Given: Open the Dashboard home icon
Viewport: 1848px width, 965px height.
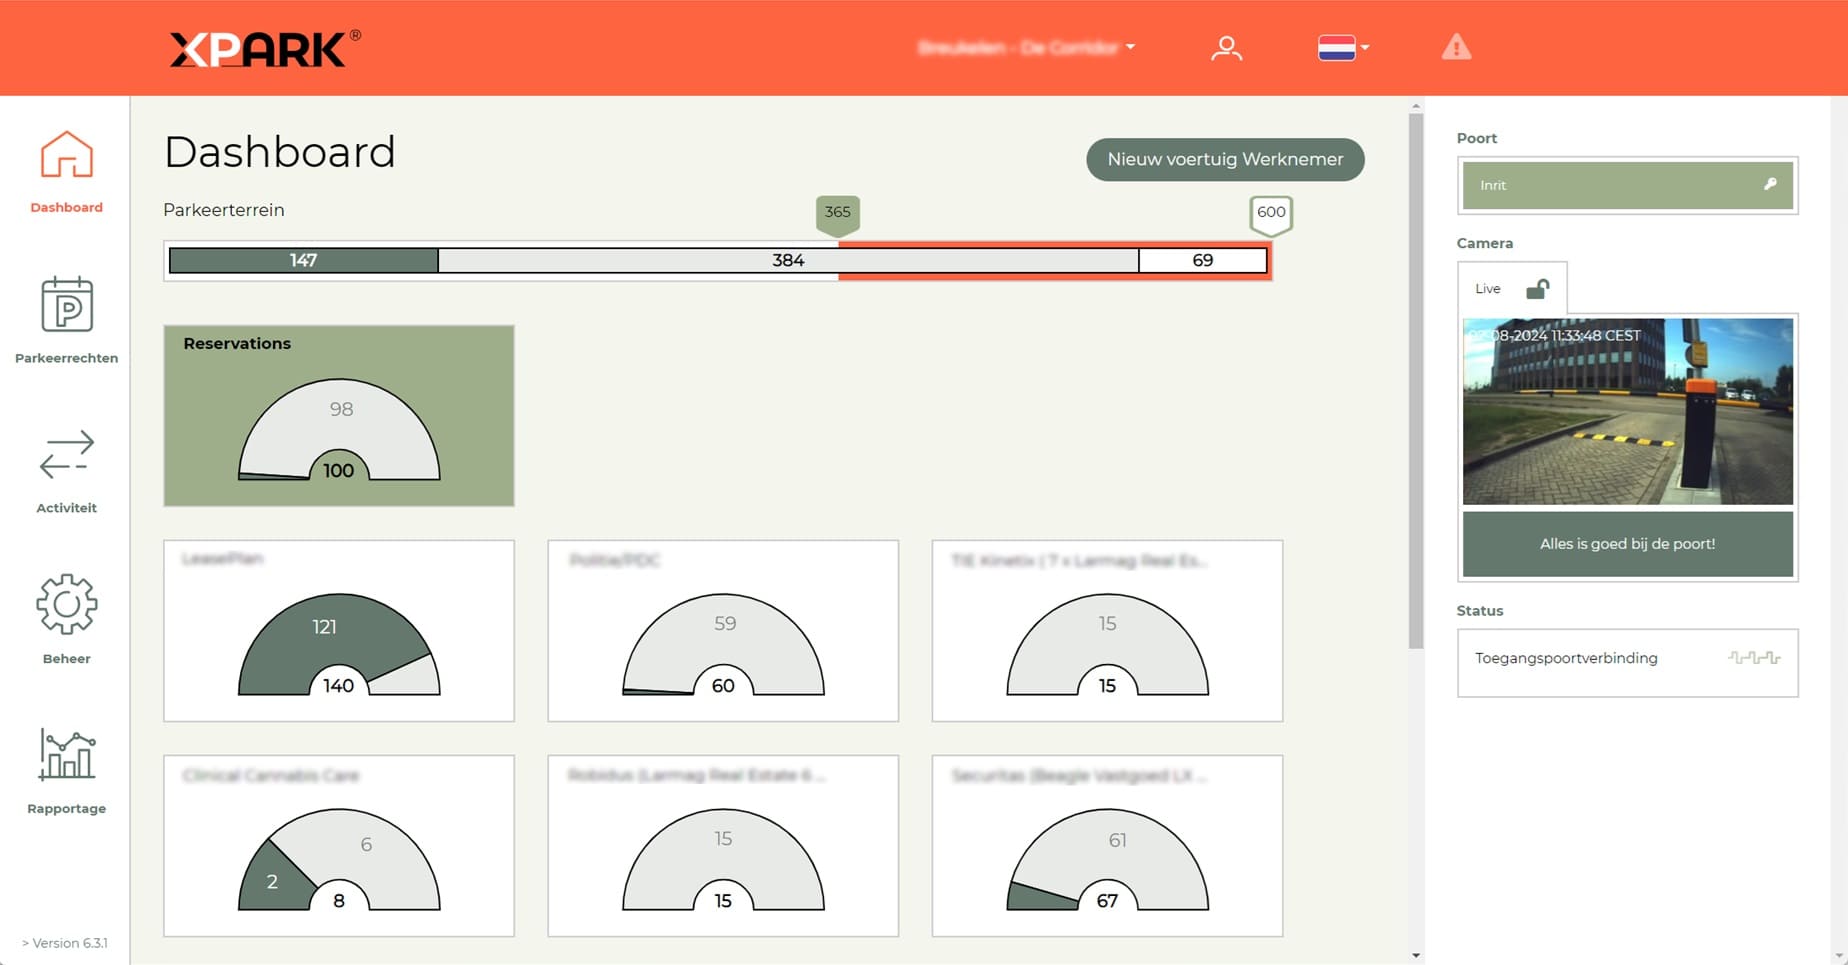Looking at the screenshot, I should tap(66, 155).
